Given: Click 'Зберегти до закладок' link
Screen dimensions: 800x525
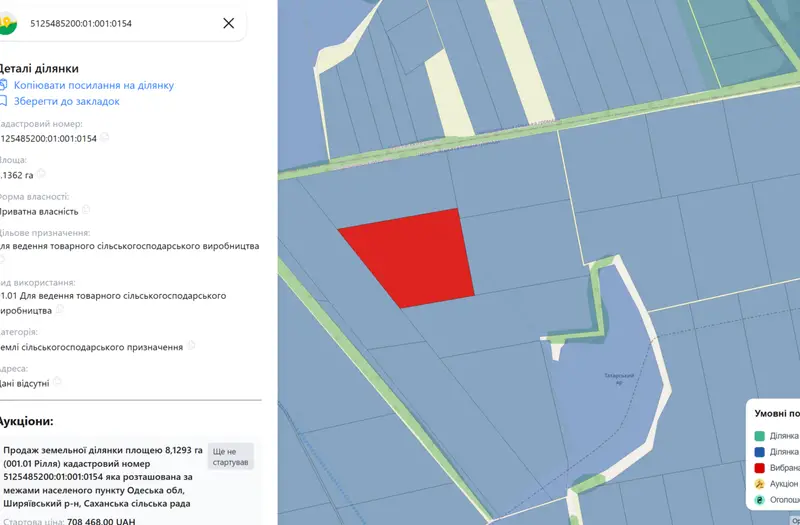Looking at the screenshot, I should (x=67, y=101).
